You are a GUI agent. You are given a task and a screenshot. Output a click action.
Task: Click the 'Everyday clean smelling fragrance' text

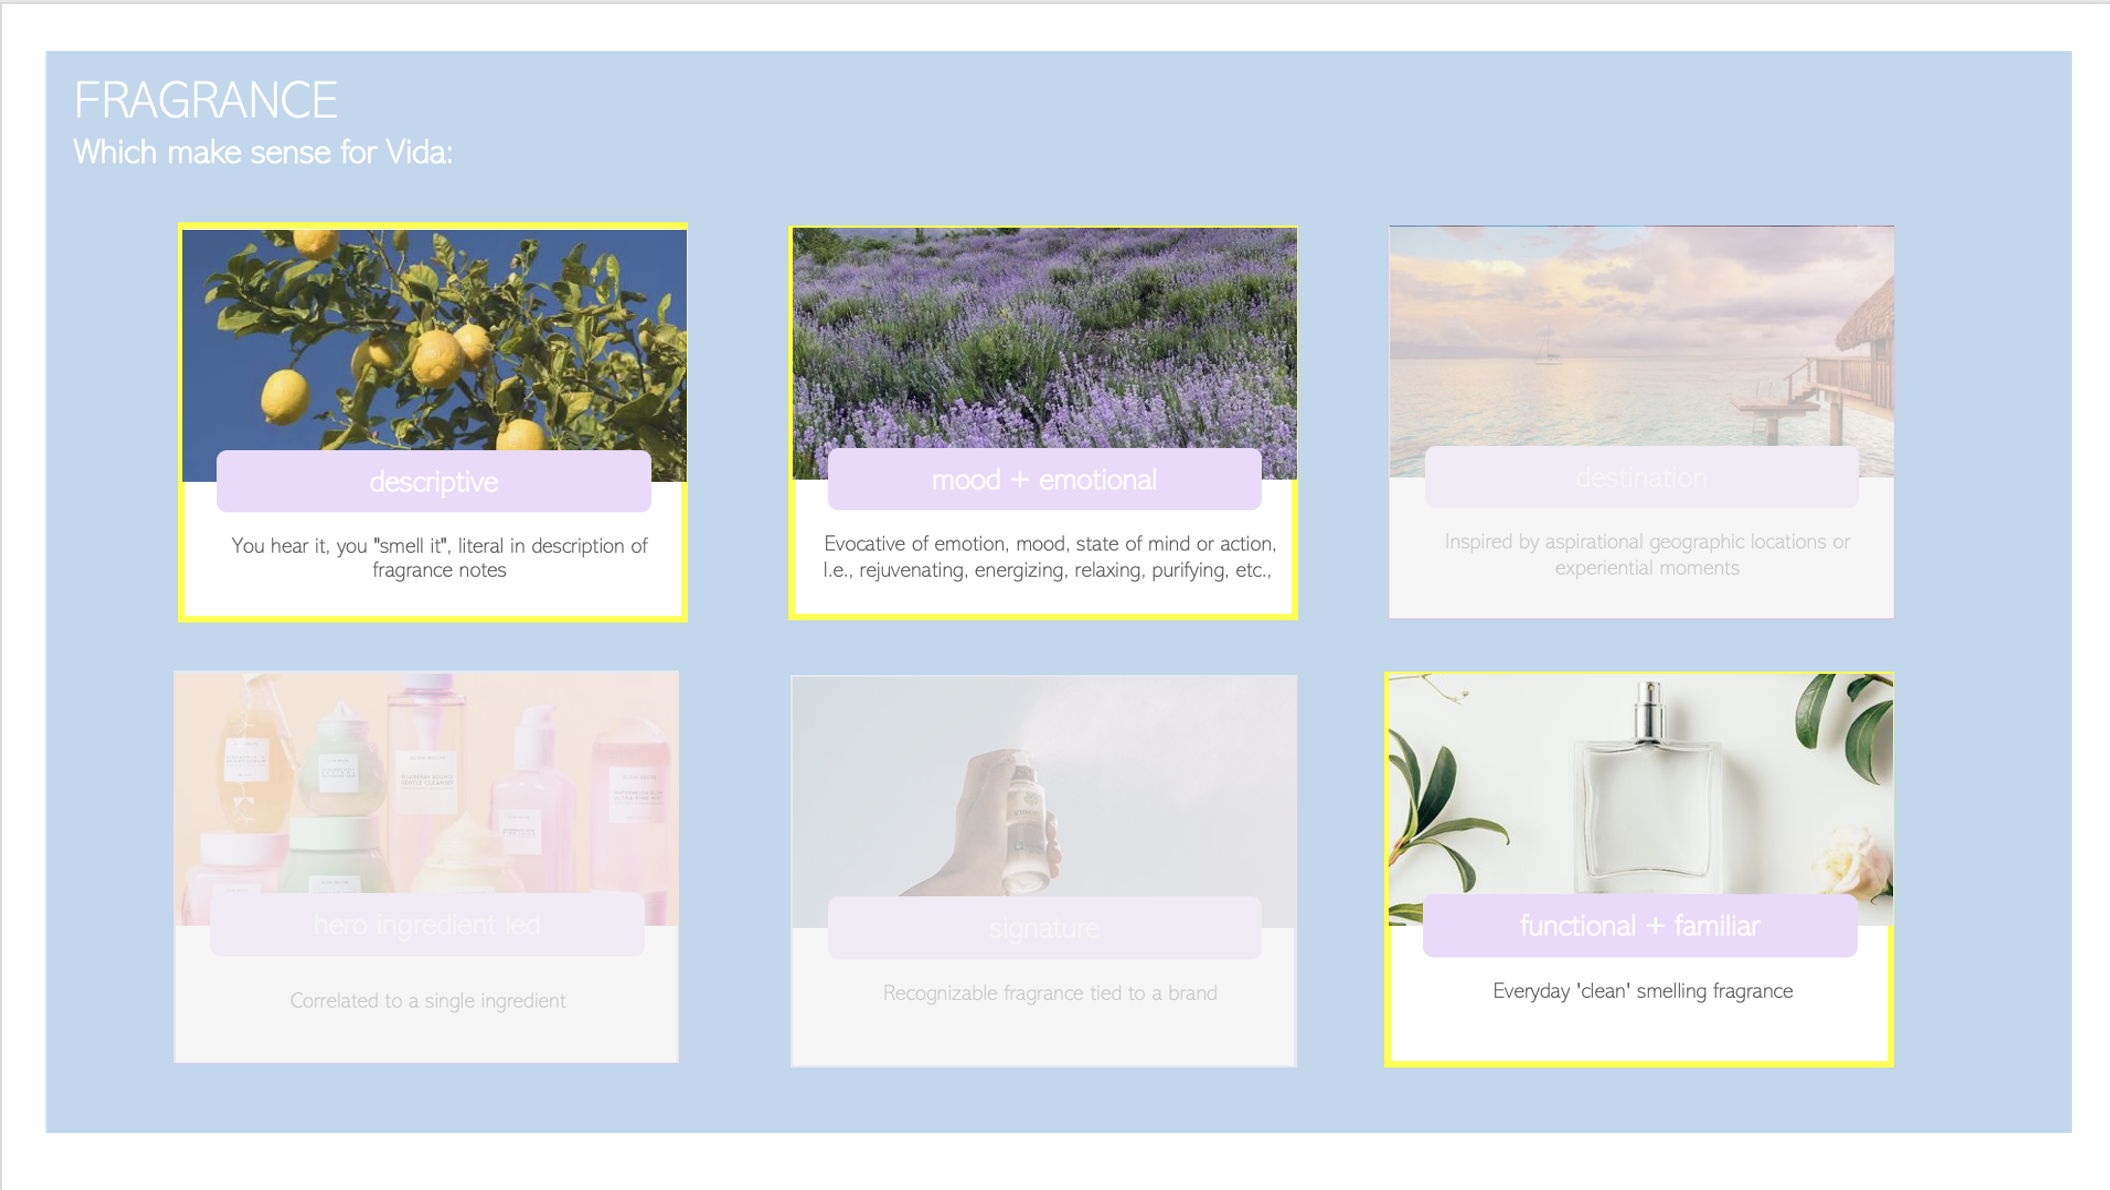pos(1642,991)
